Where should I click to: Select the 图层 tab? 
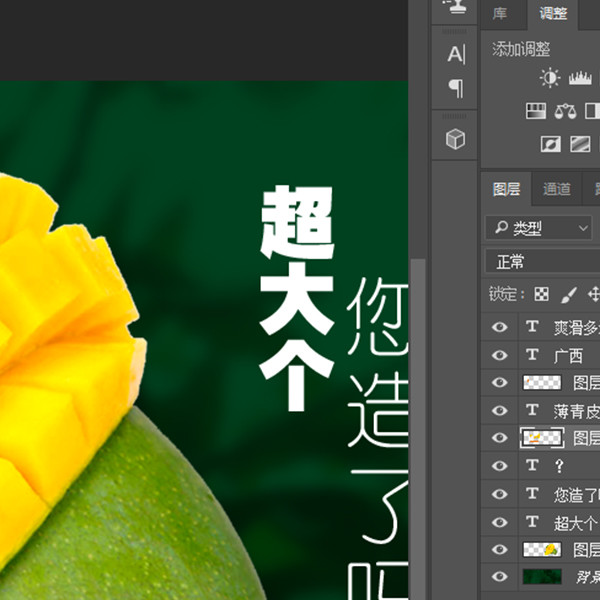506,189
